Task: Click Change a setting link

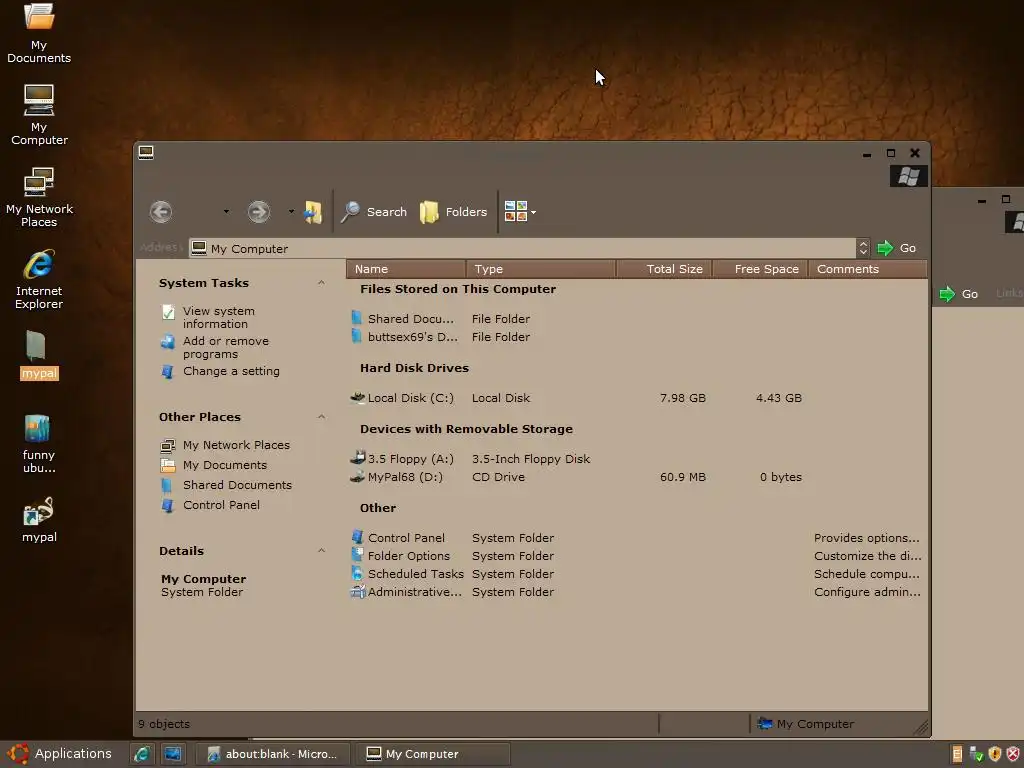Action: coord(231,371)
